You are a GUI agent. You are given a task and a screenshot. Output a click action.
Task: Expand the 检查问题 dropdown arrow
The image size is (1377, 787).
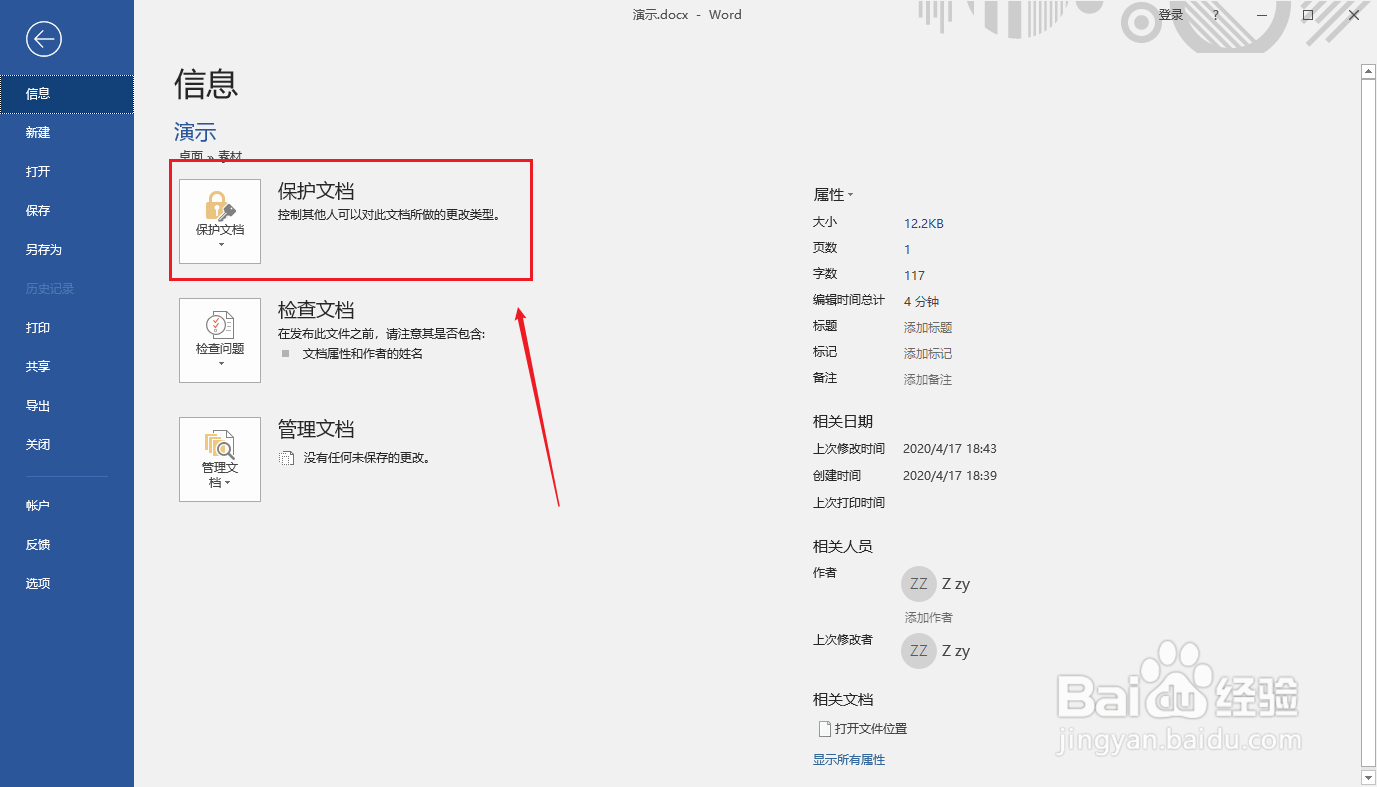pyautogui.click(x=219, y=363)
